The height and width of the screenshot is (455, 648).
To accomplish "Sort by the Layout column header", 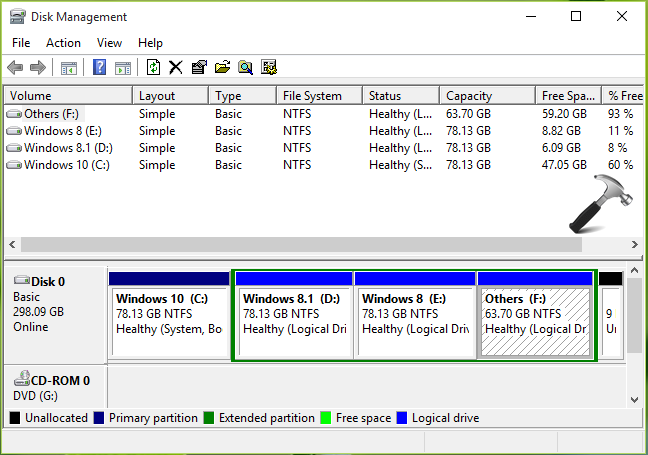I will tap(170, 96).
